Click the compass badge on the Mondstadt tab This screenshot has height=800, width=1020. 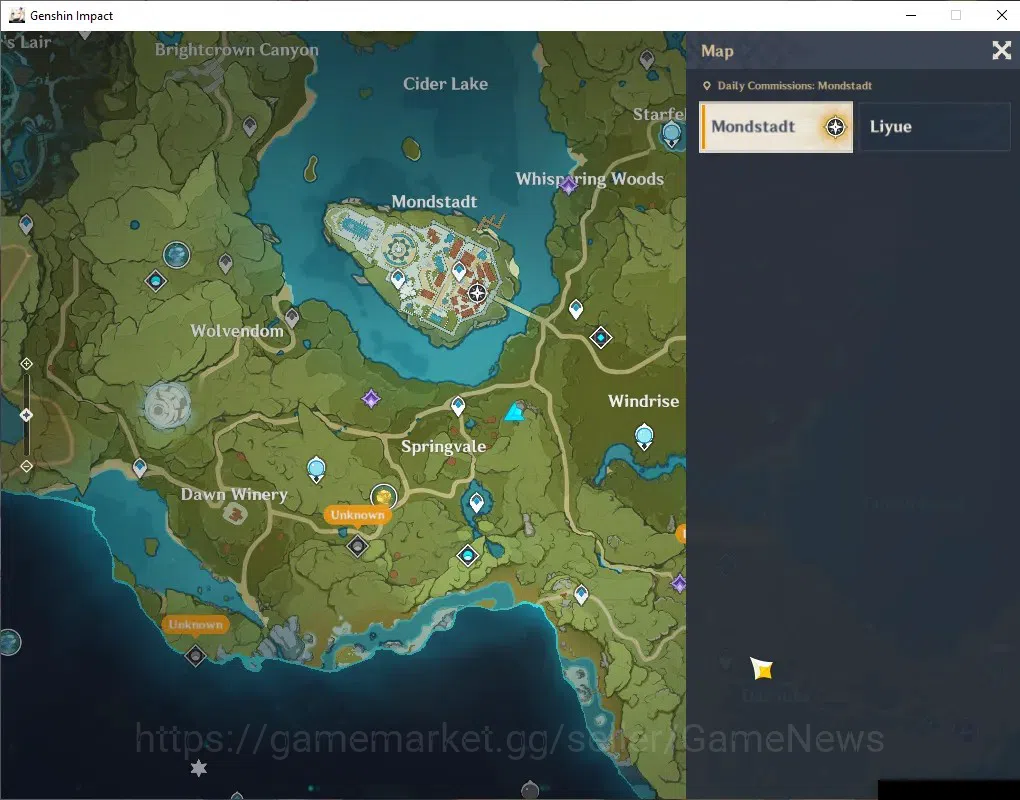click(835, 127)
